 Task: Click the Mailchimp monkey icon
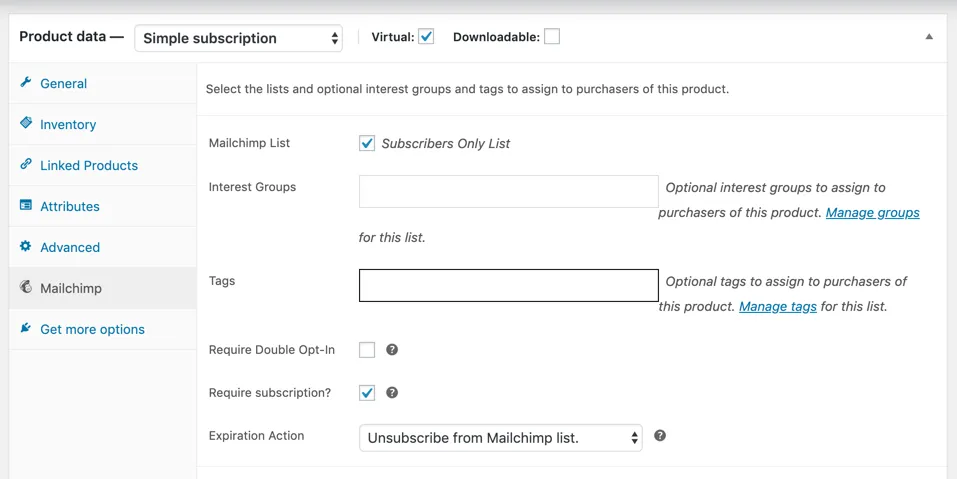26,287
